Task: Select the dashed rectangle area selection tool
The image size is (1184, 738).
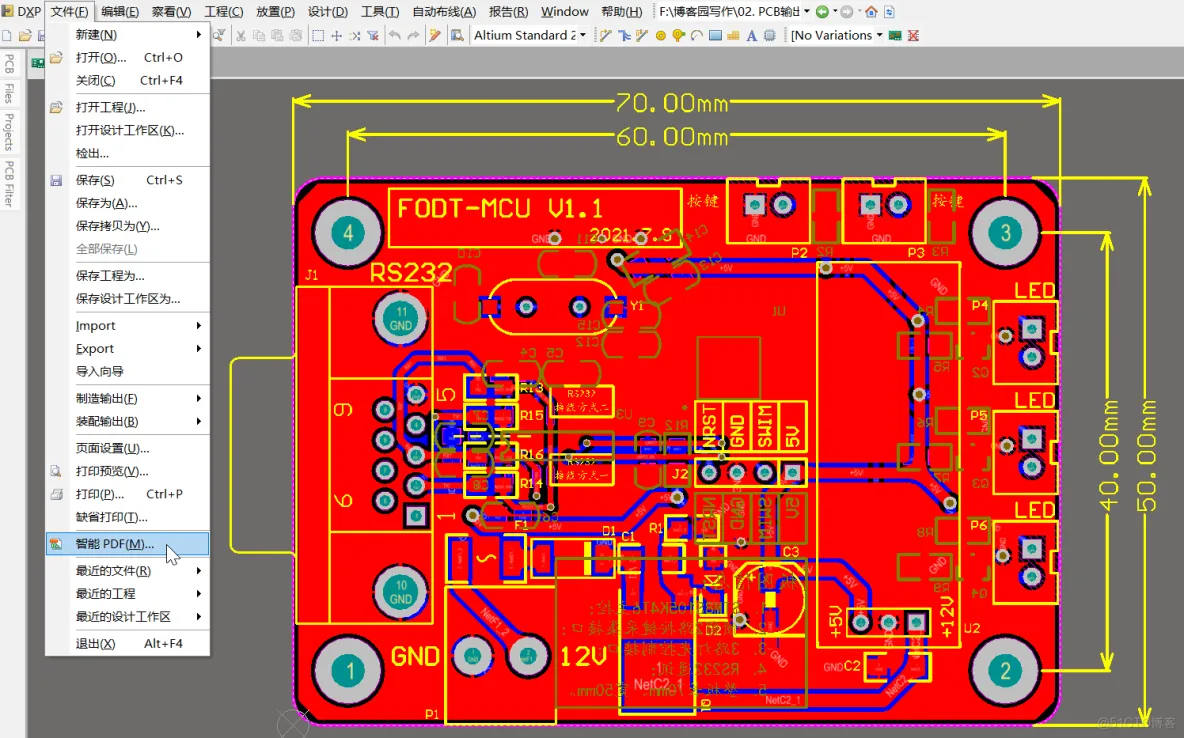Action: pos(318,36)
